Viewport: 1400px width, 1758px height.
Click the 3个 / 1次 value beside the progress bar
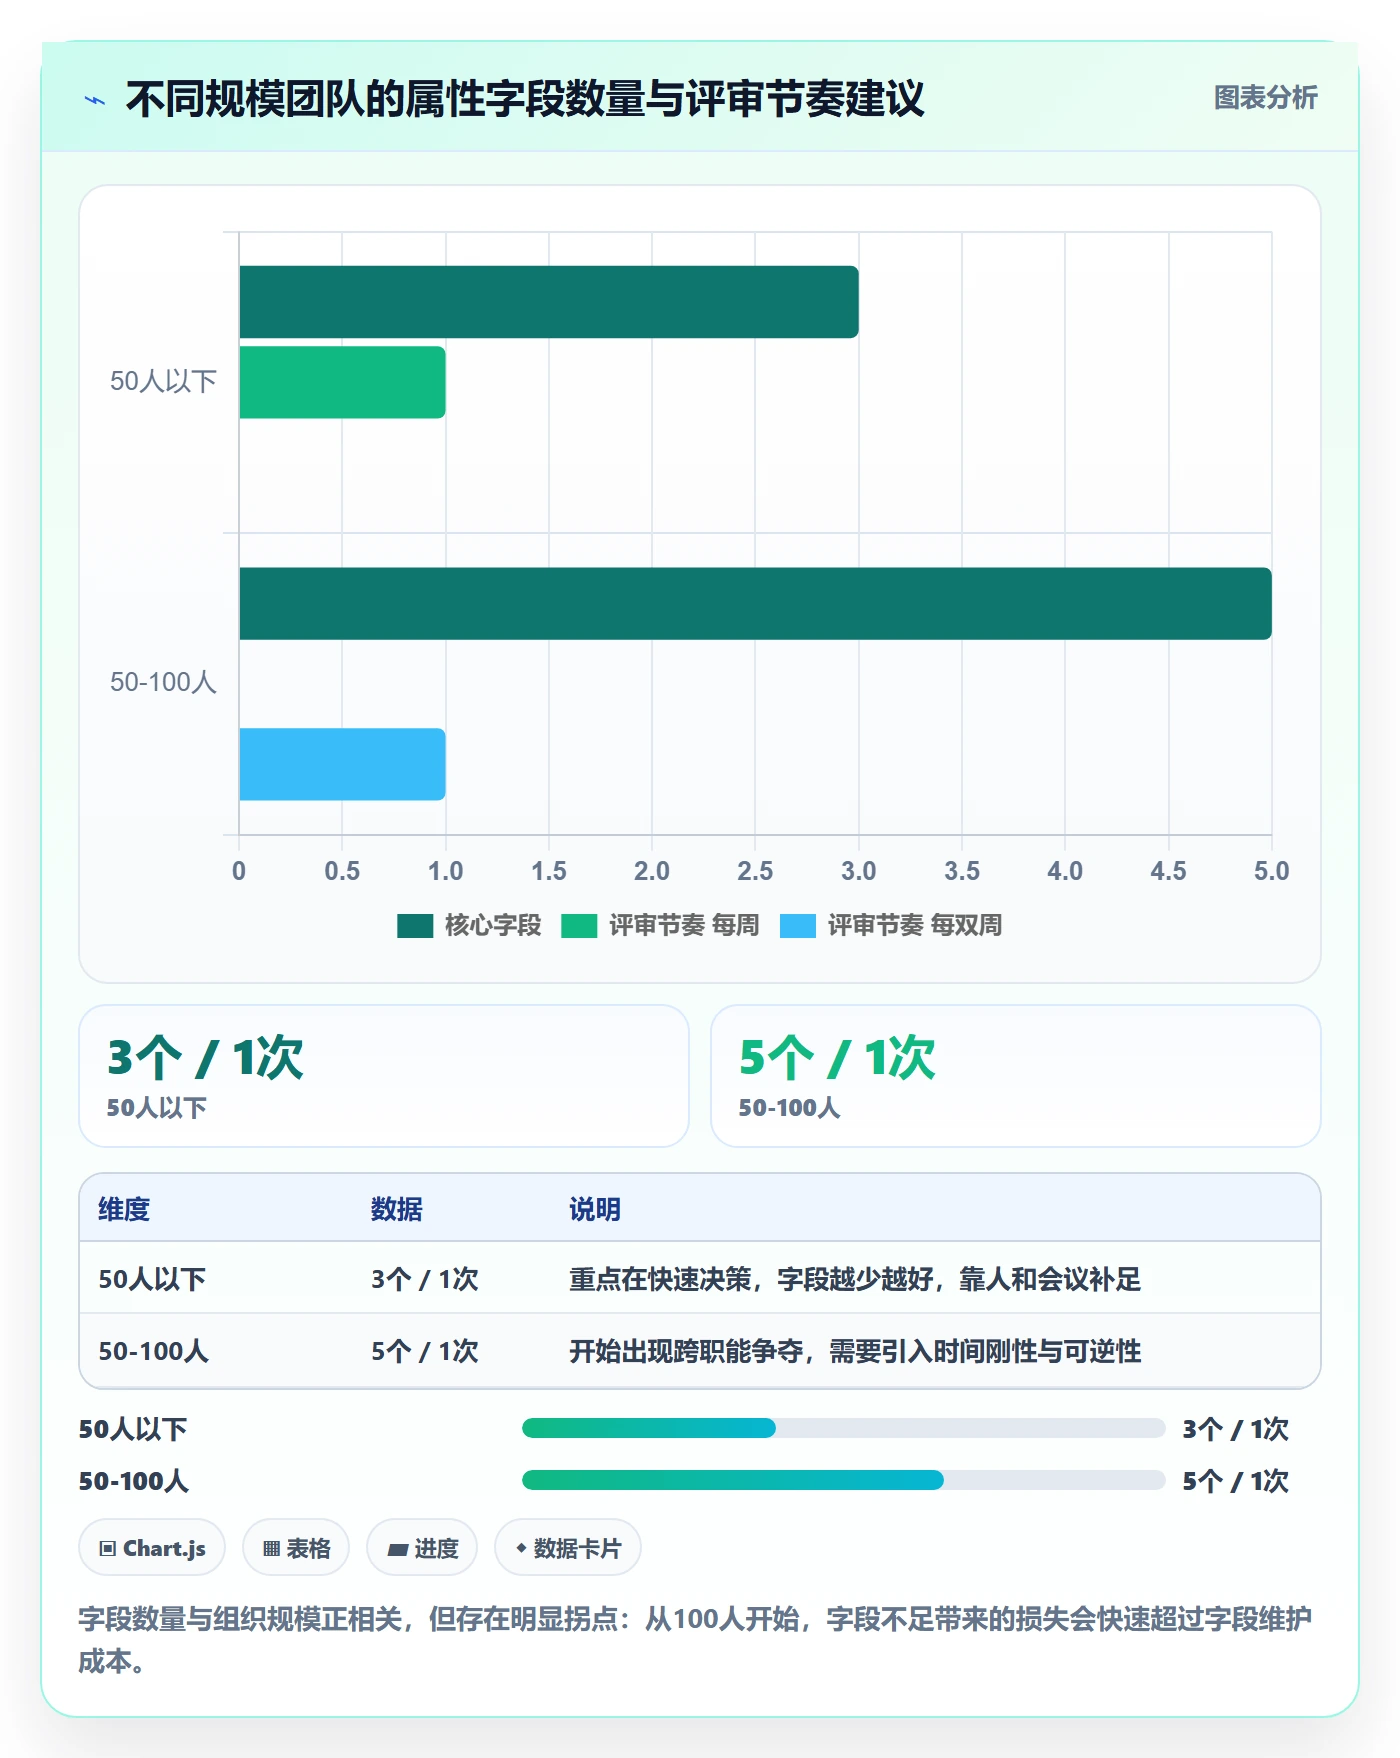tap(1235, 1429)
